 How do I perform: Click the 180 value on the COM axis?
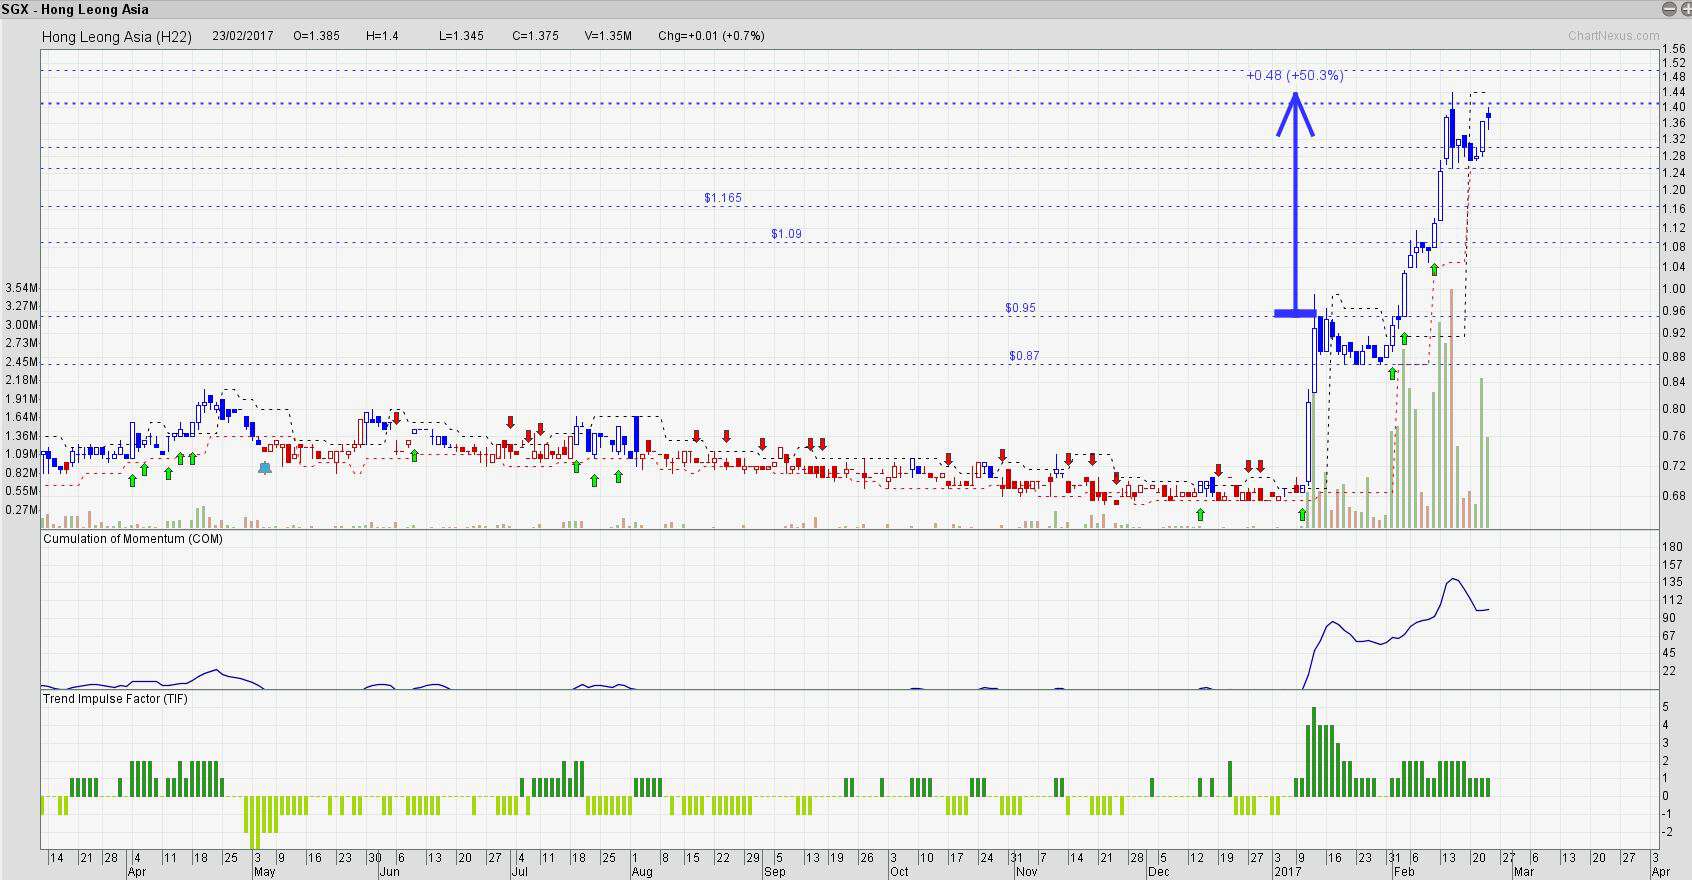[x=1671, y=546]
